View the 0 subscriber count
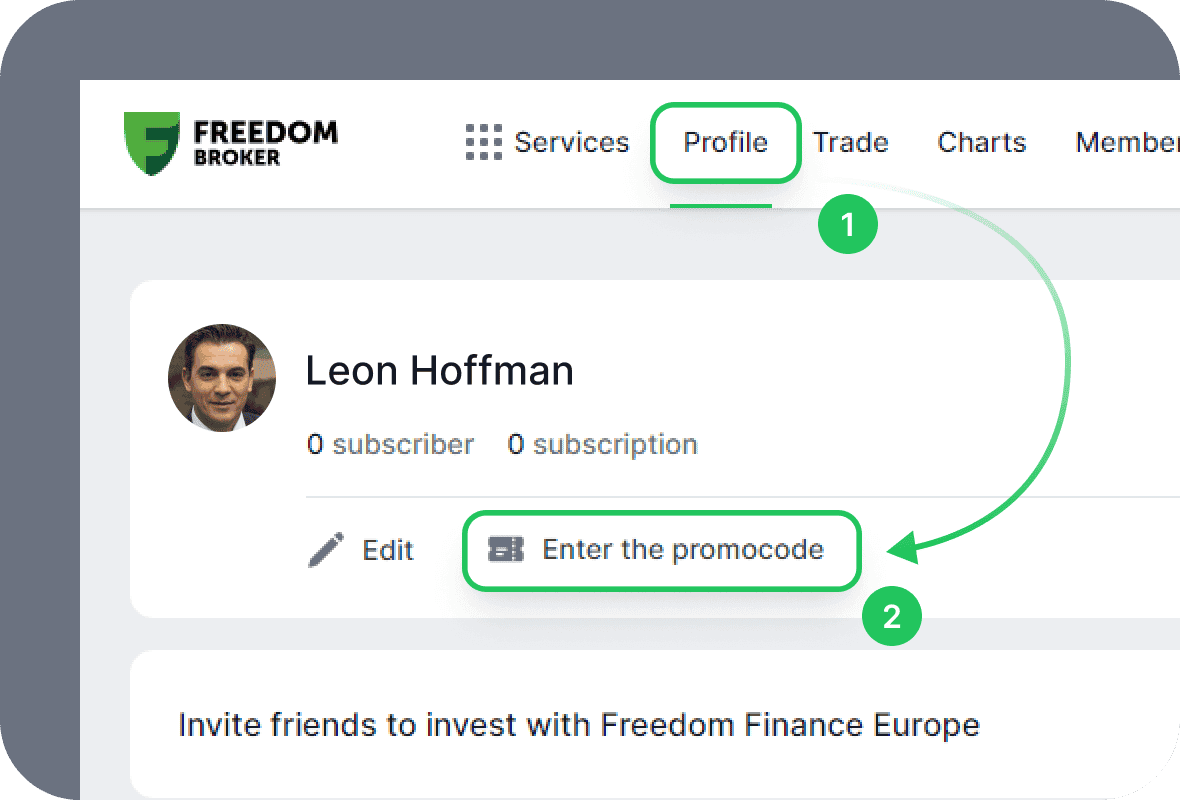The image size is (1180, 800). tap(390, 444)
